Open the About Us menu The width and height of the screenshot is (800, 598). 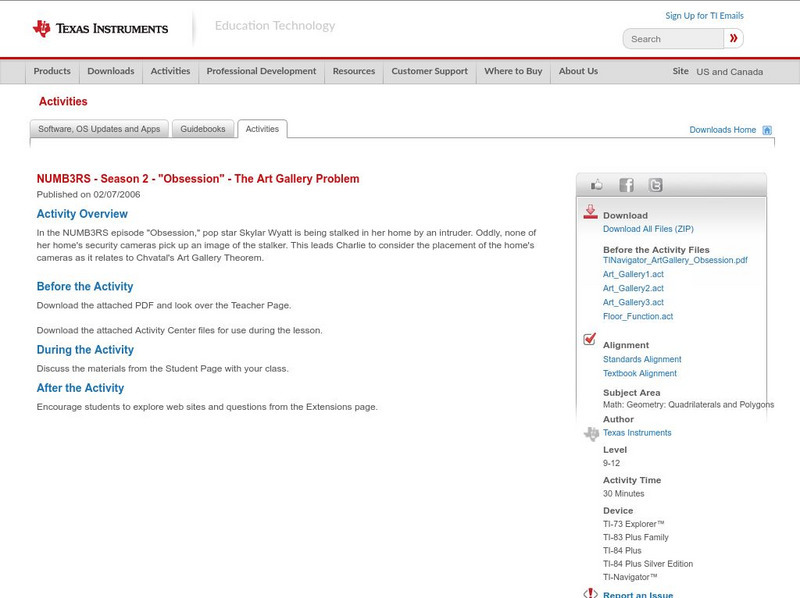578,71
